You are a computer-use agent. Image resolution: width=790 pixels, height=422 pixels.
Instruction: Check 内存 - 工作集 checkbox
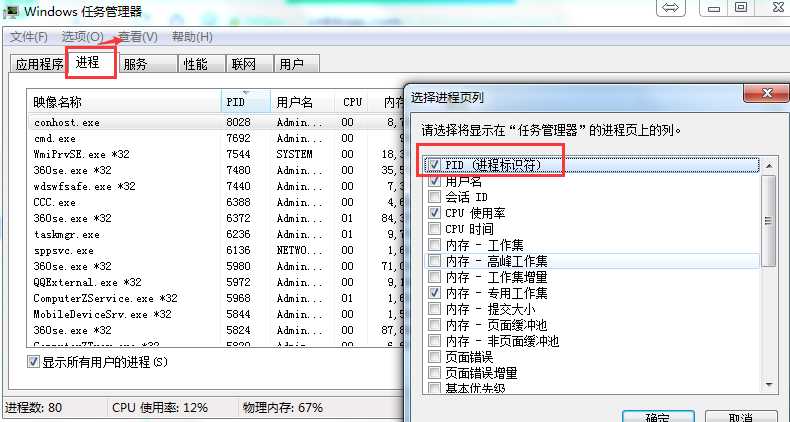[x=434, y=245]
